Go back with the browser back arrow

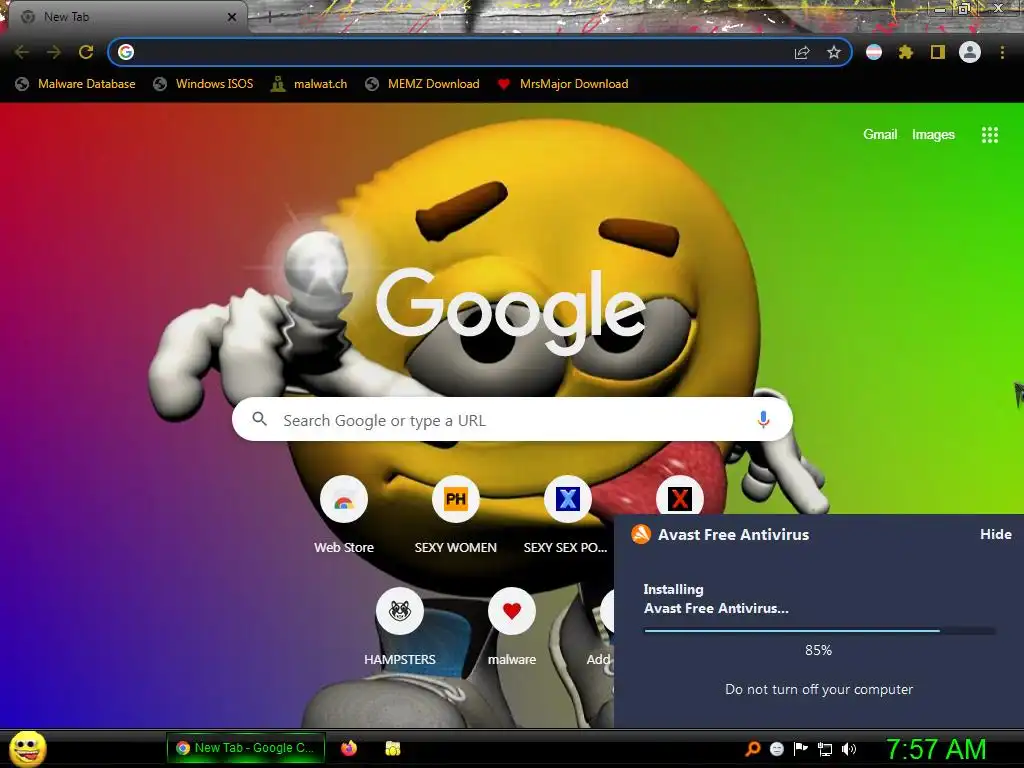[x=22, y=52]
